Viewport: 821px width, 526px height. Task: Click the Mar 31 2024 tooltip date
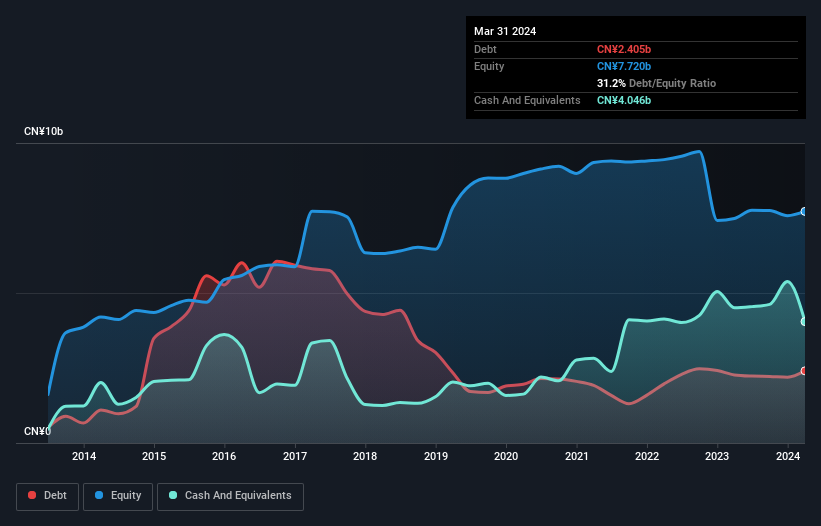click(x=505, y=31)
